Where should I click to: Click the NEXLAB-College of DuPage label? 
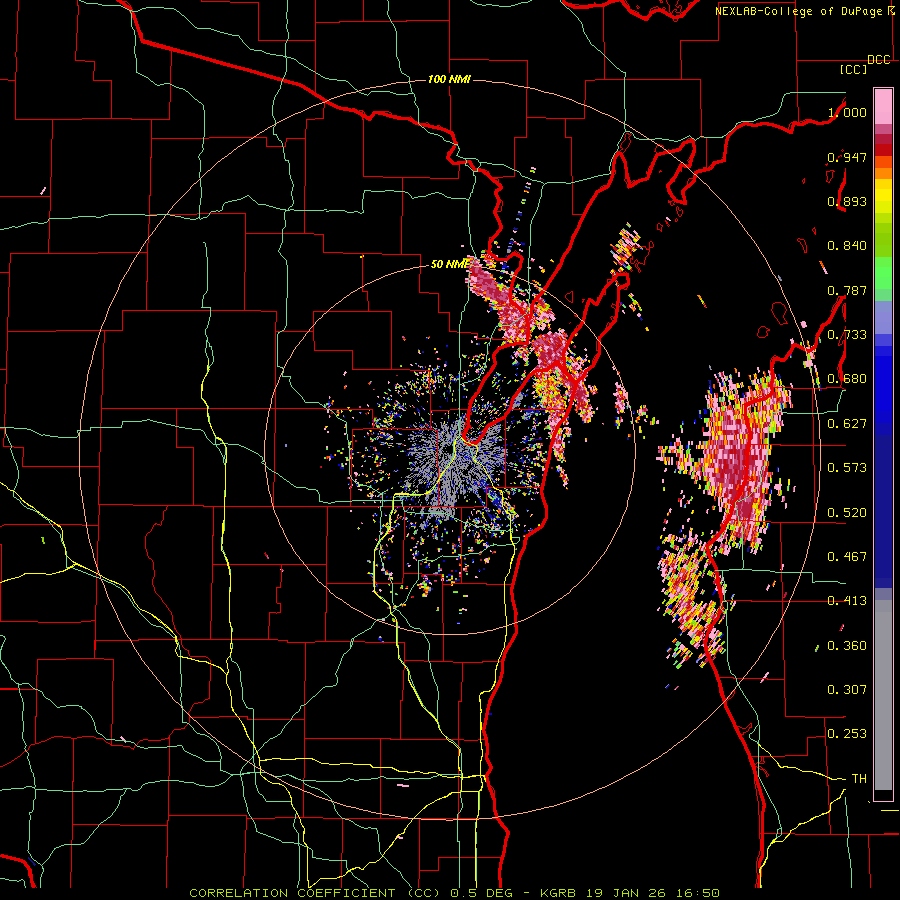[801, 11]
